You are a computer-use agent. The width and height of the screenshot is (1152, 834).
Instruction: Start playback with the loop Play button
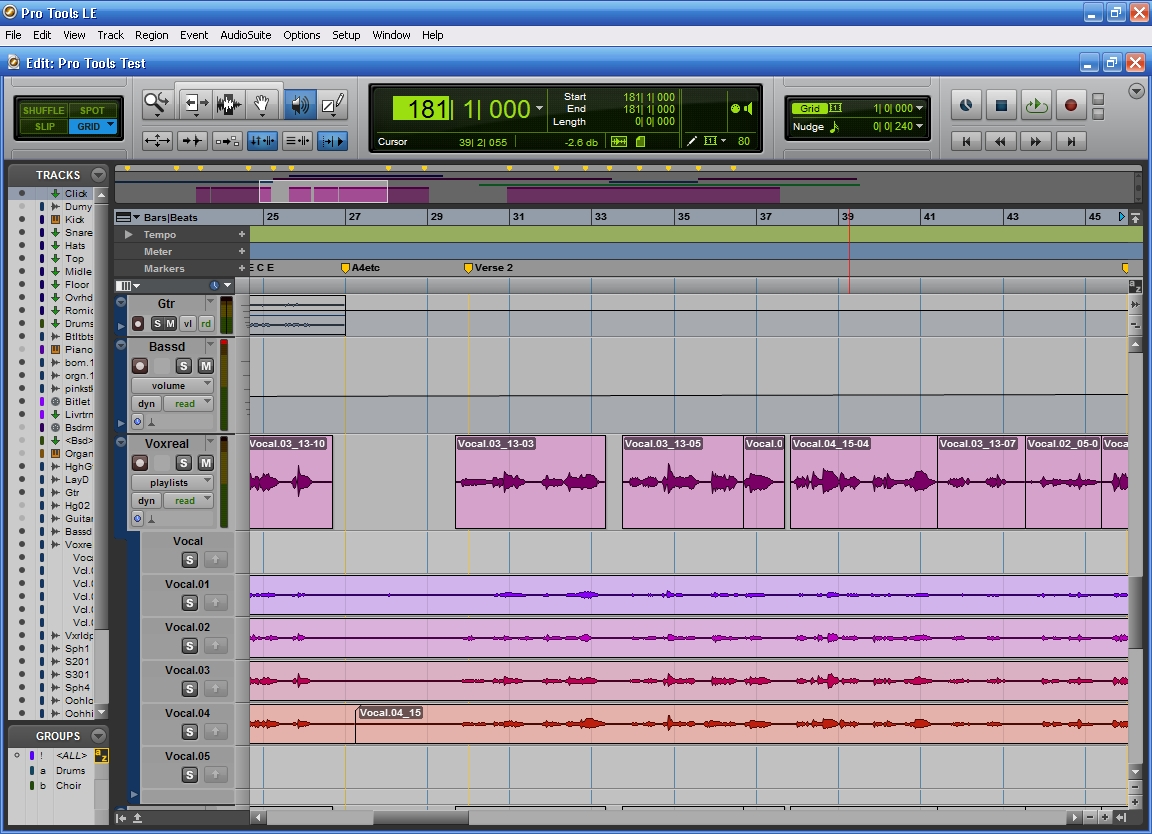click(x=1036, y=105)
